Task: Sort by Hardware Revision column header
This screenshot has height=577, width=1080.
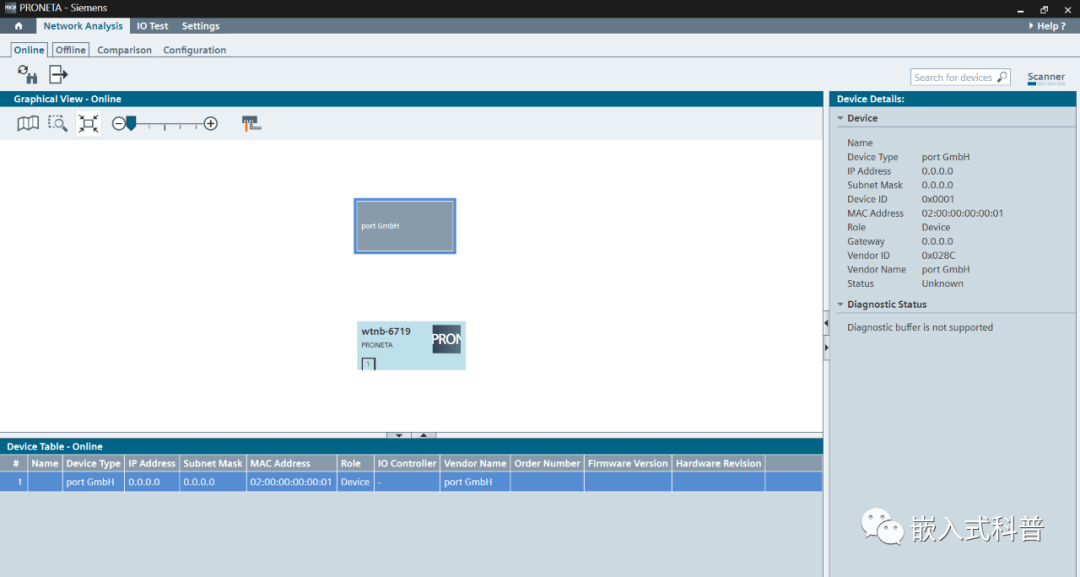Action: pyautogui.click(x=718, y=463)
